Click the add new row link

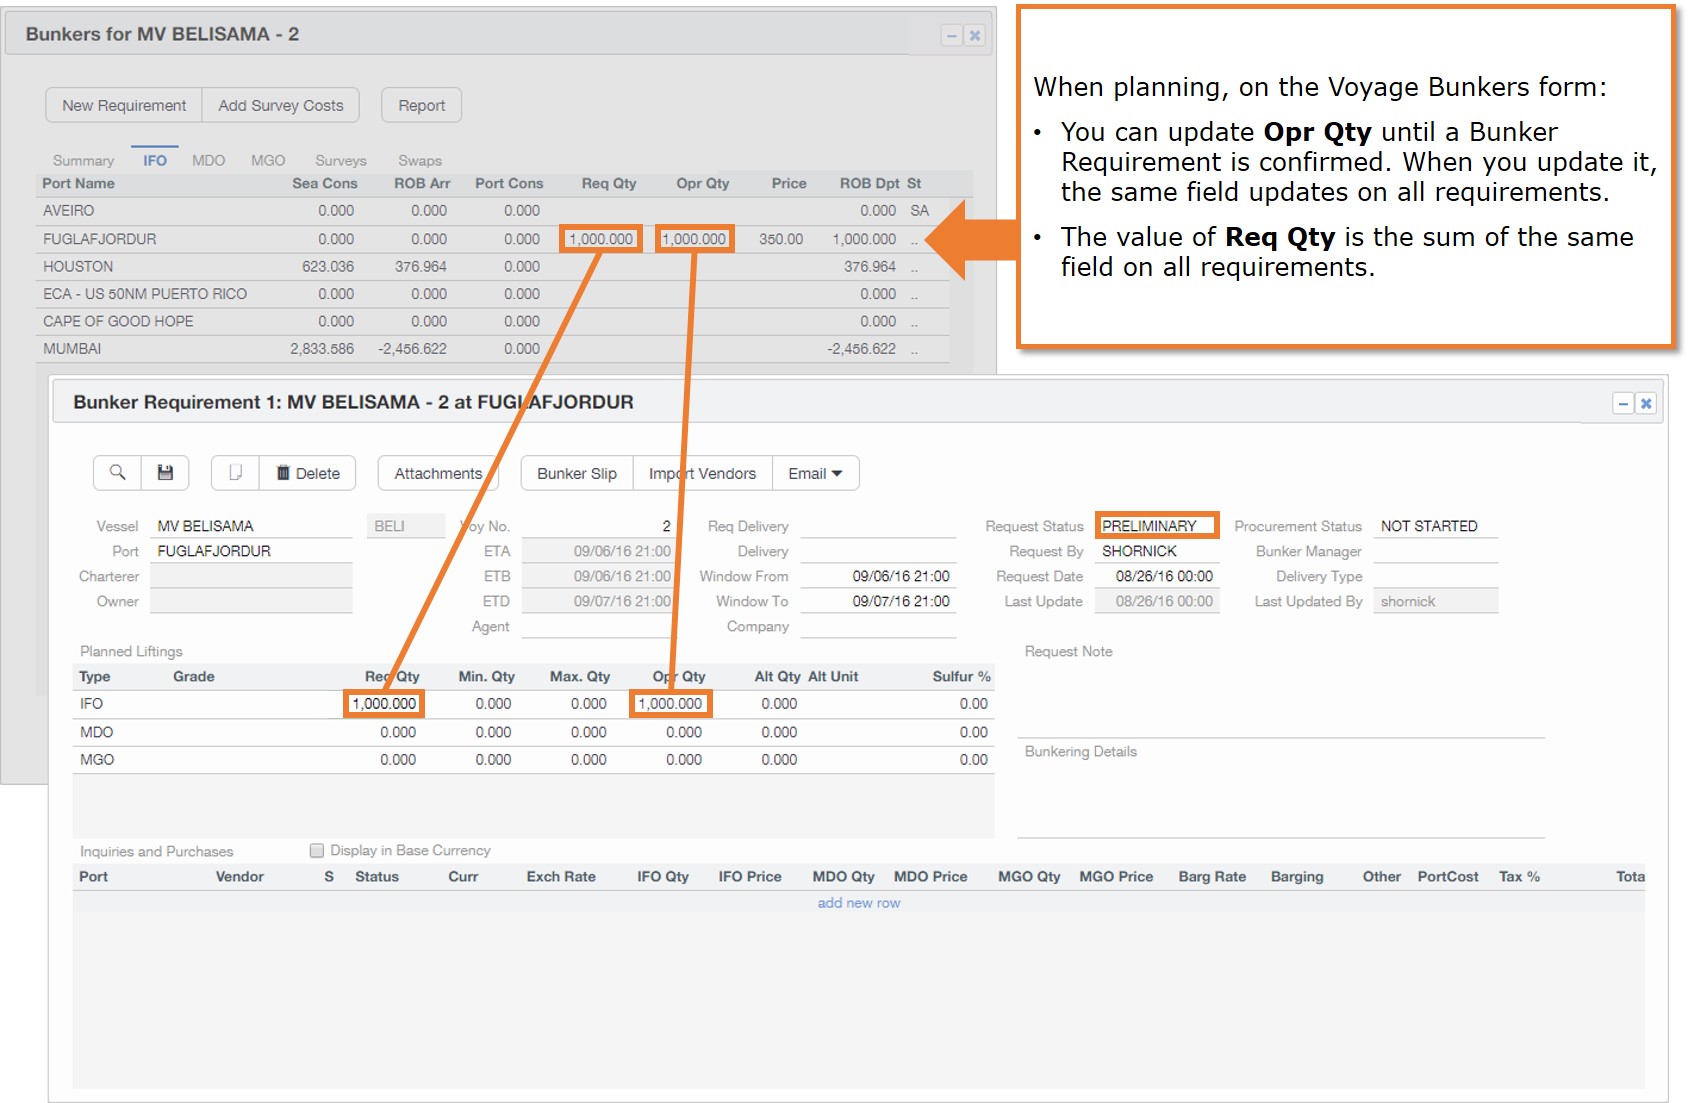[858, 903]
